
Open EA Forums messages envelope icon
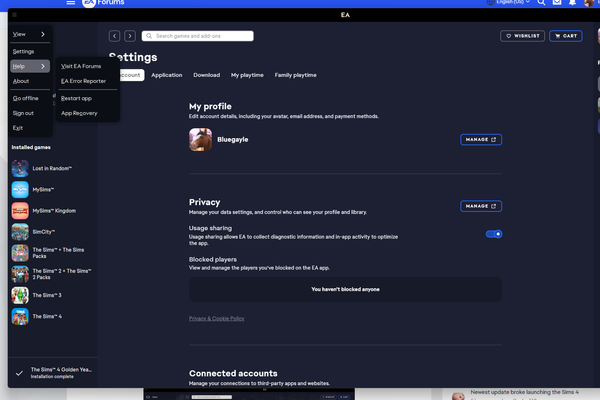pyautogui.click(x=557, y=2)
